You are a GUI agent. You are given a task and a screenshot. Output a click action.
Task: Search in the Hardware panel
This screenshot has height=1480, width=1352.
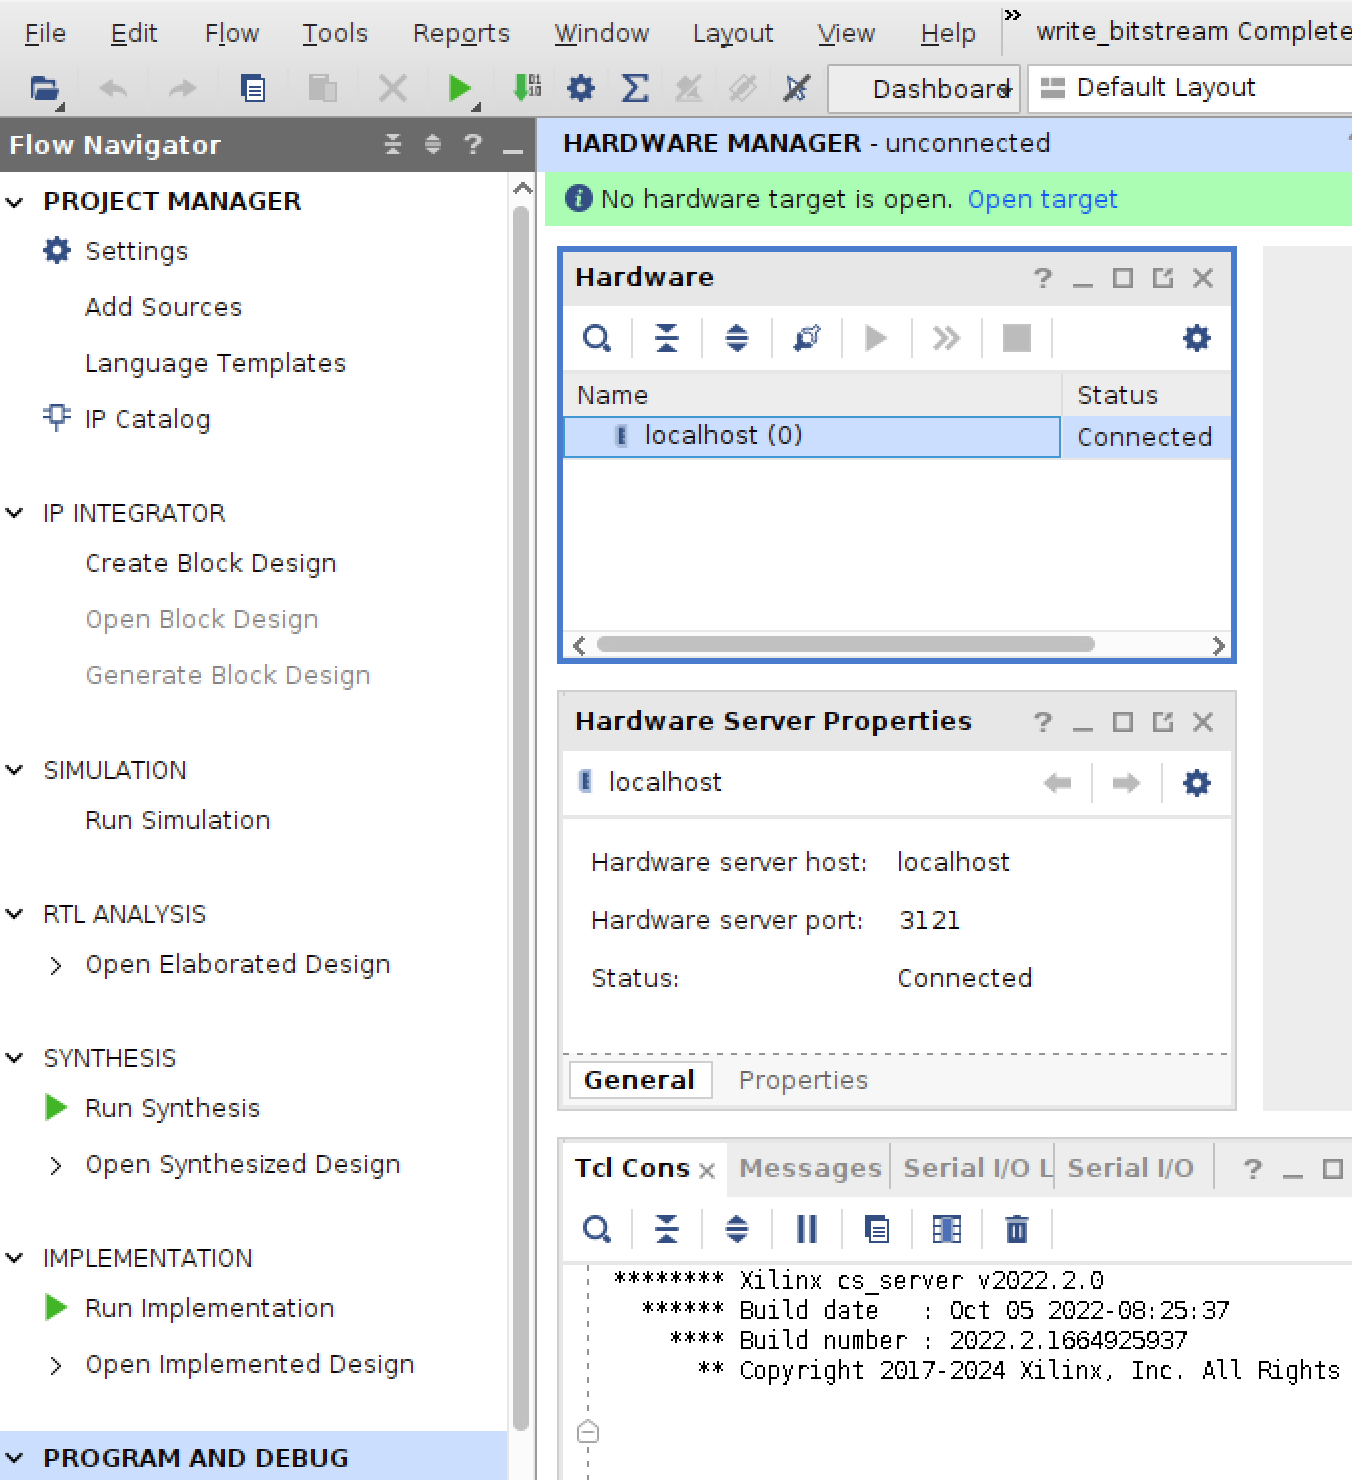[x=597, y=338]
